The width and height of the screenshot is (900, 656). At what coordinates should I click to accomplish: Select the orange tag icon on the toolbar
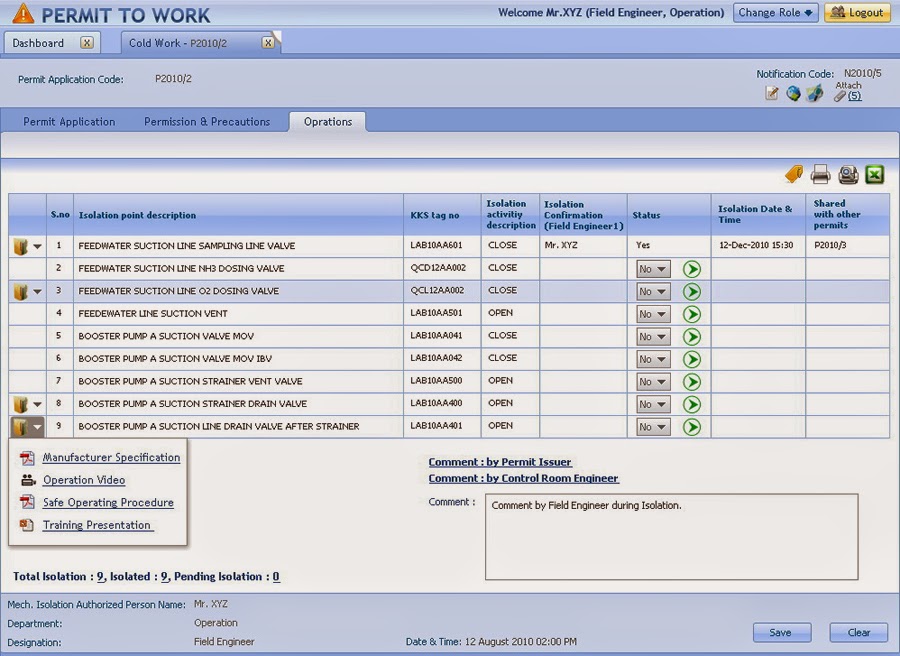(794, 174)
